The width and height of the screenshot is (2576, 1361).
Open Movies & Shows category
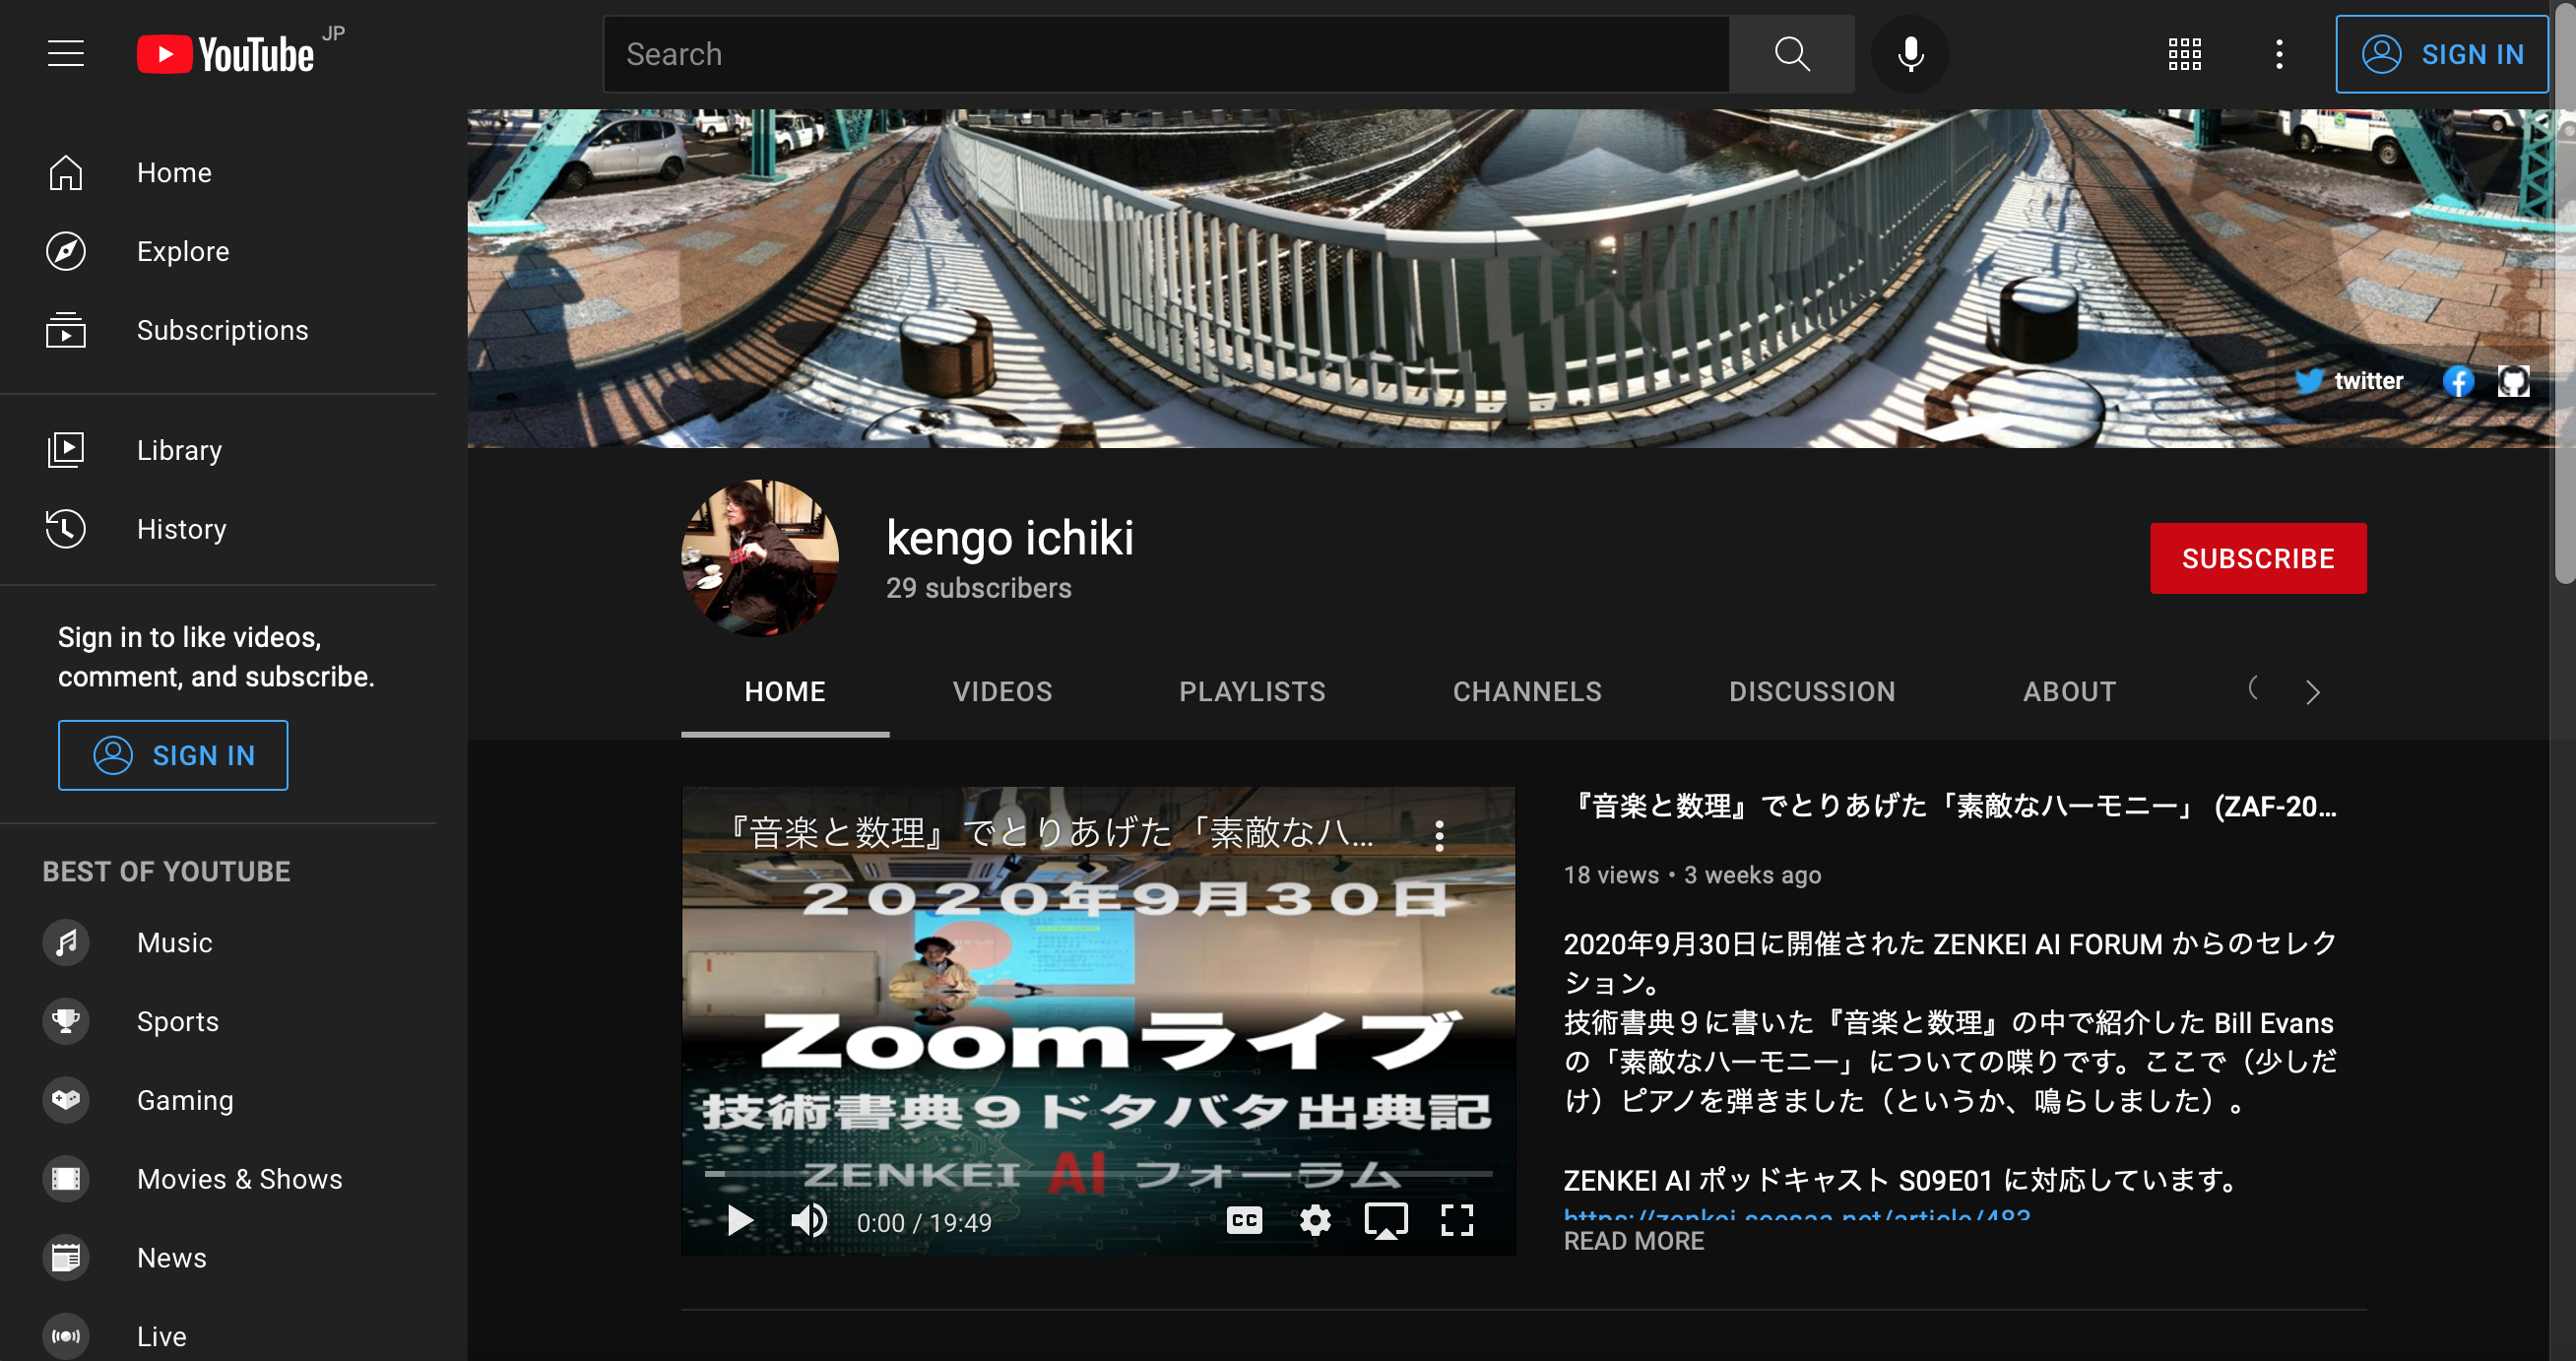[218, 1179]
